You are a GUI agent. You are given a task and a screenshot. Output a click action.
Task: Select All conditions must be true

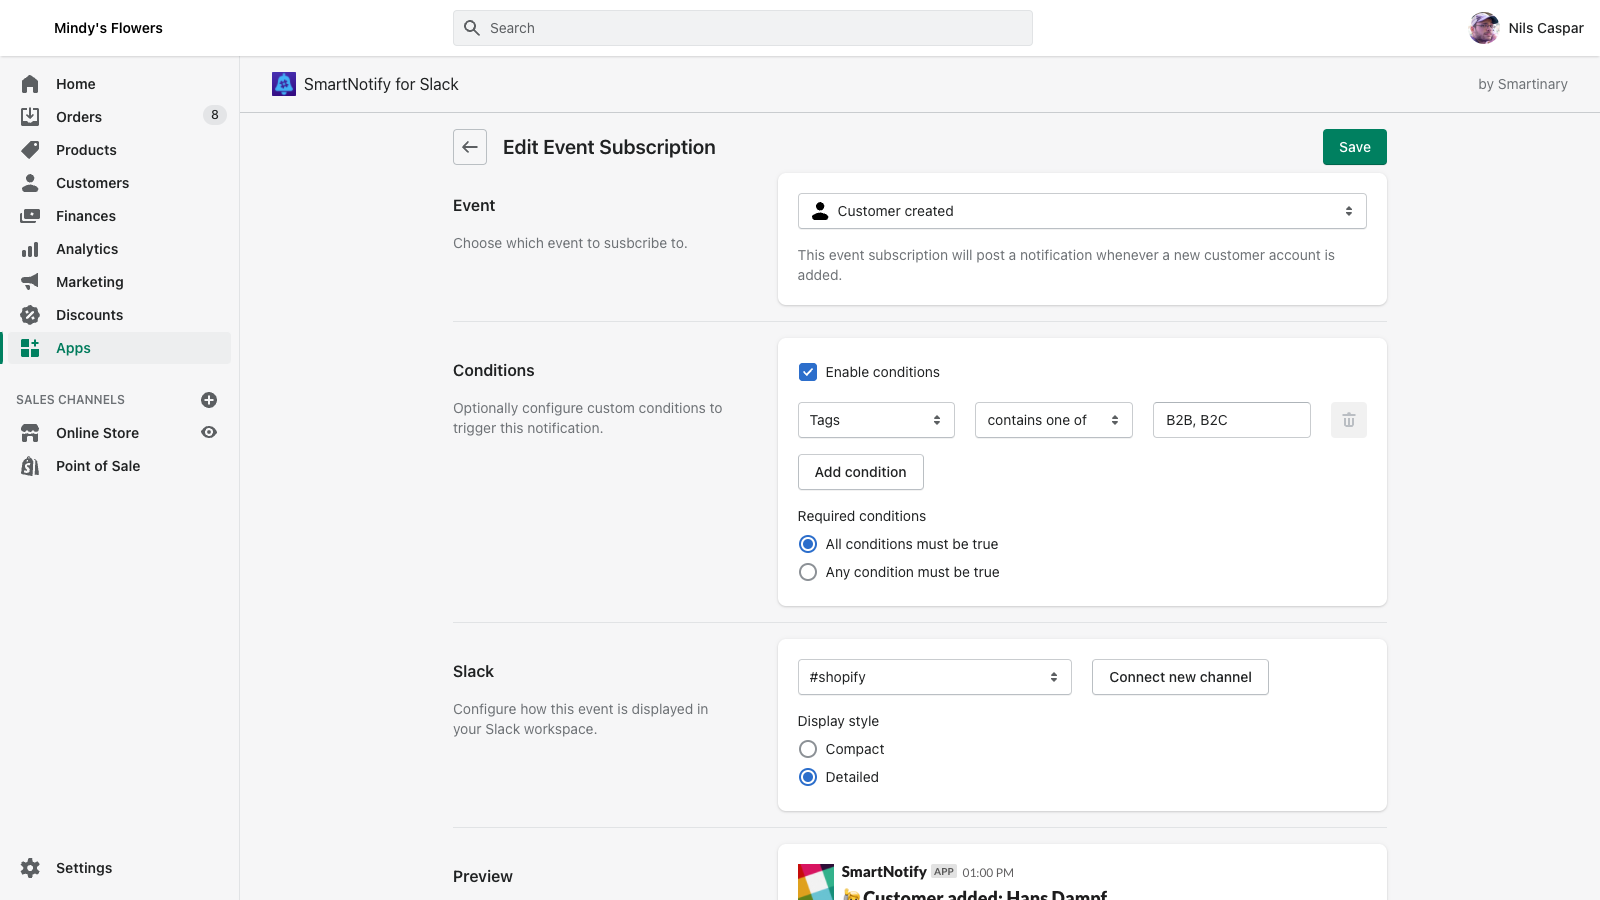[x=808, y=544]
